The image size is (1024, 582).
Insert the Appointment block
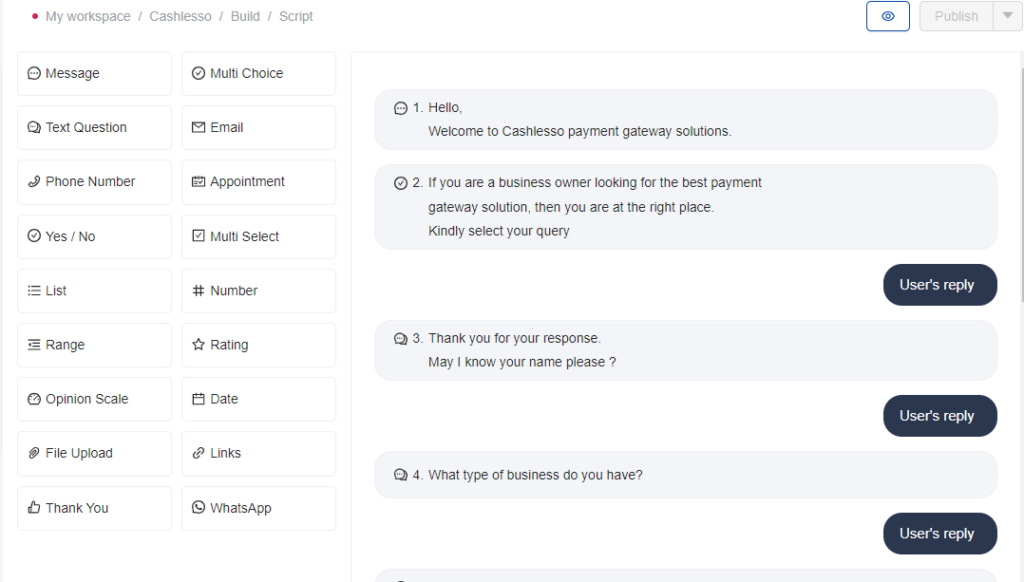(259, 182)
